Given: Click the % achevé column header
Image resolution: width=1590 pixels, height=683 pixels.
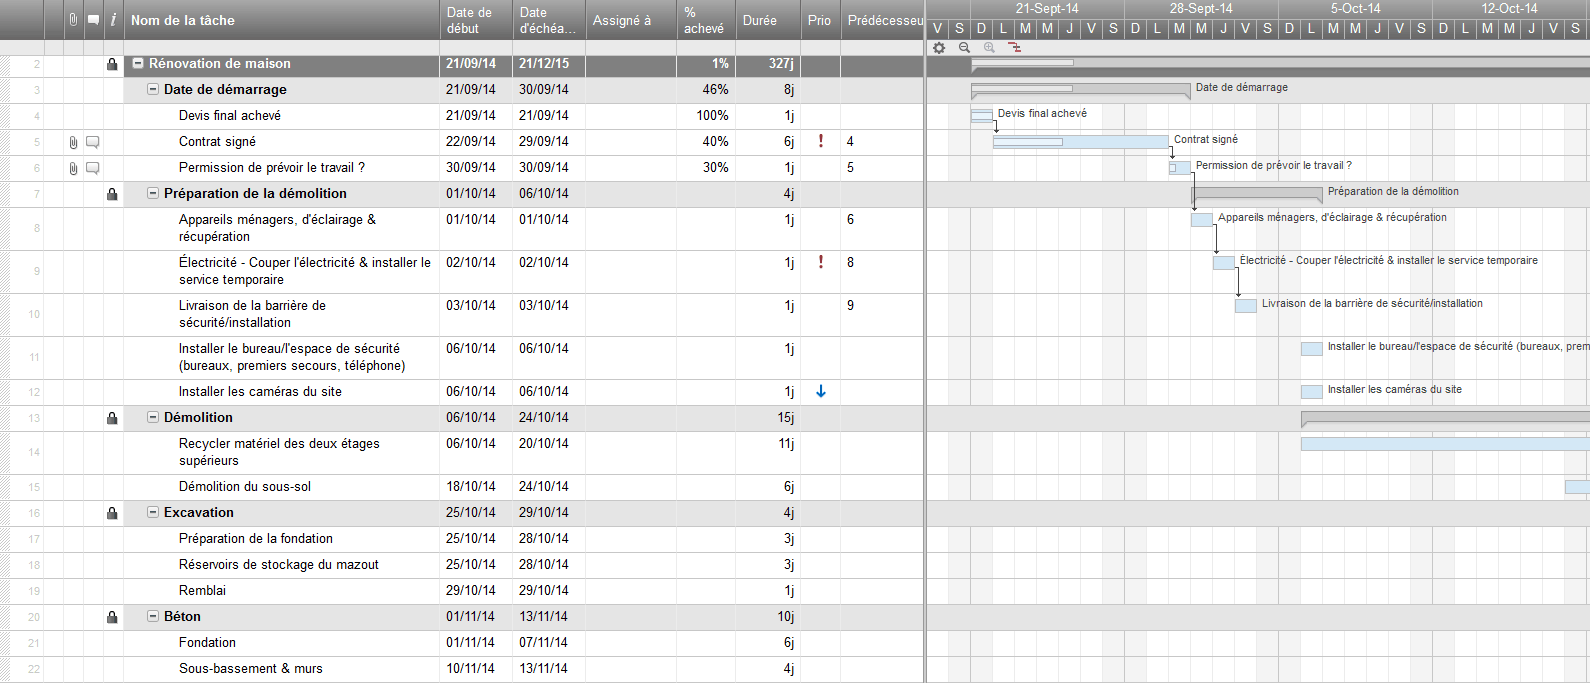Looking at the screenshot, I should 703,20.
